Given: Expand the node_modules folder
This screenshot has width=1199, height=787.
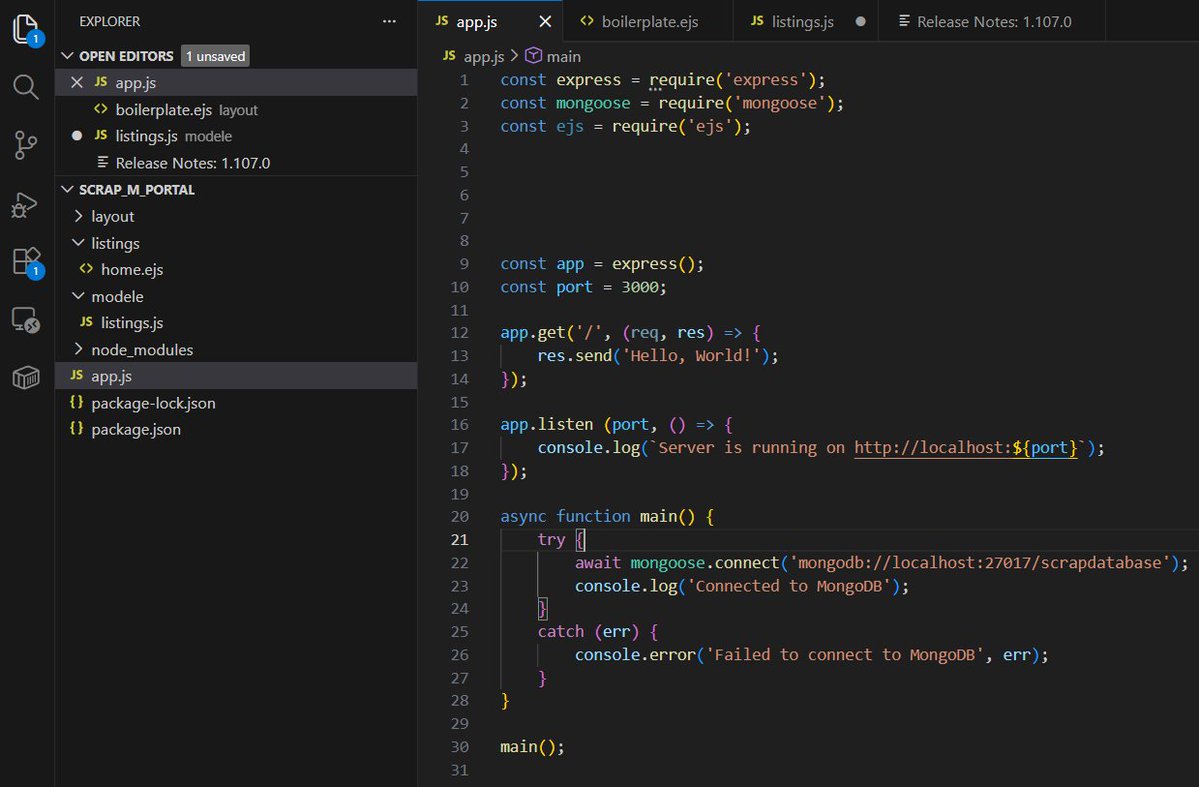Looking at the screenshot, I should pyautogui.click(x=78, y=350).
